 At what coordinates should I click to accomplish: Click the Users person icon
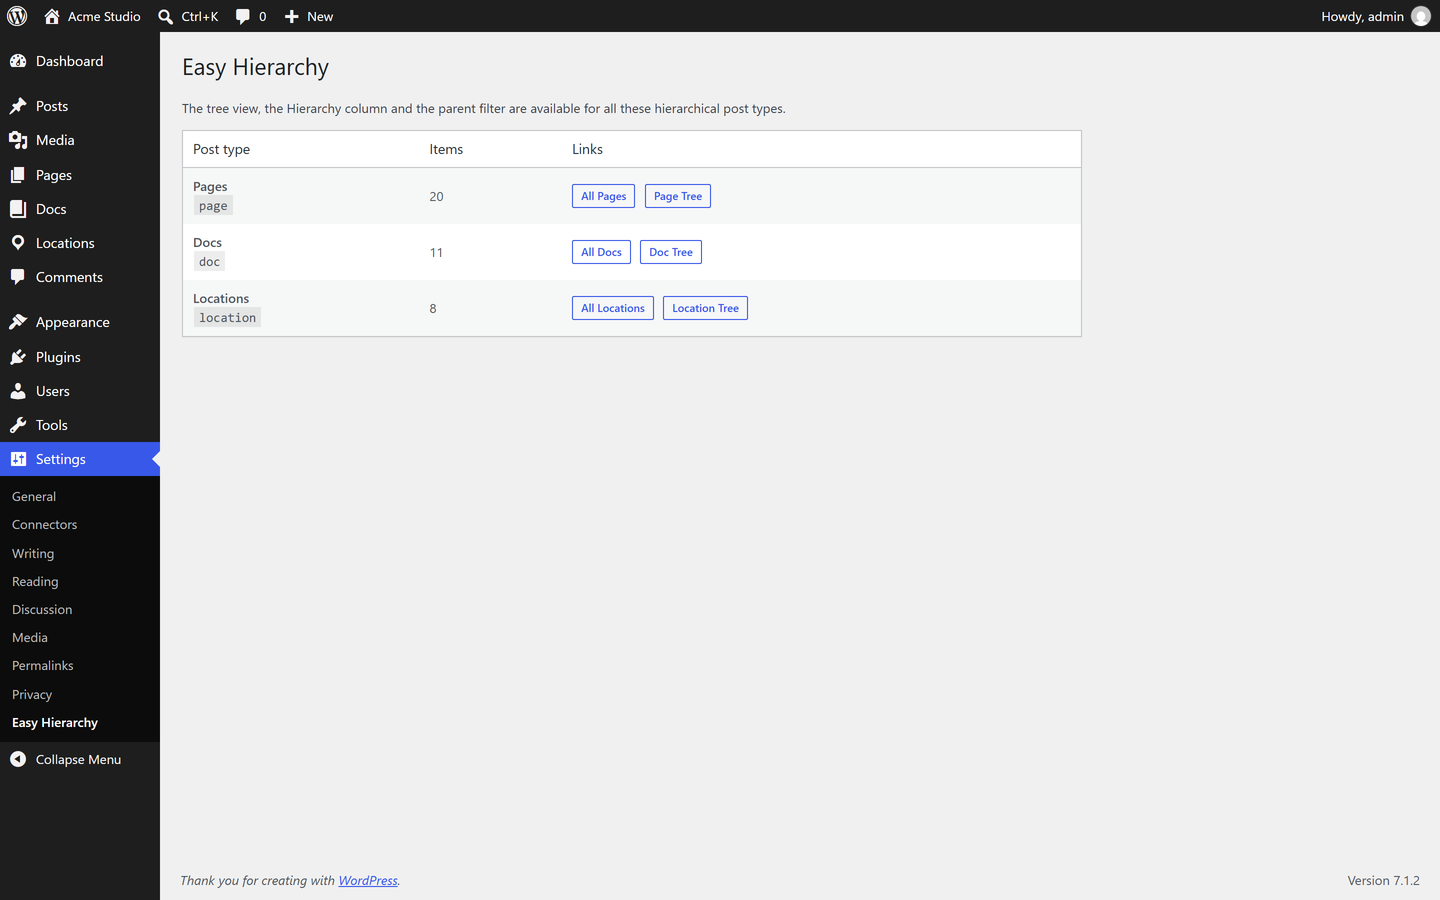click(x=18, y=391)
